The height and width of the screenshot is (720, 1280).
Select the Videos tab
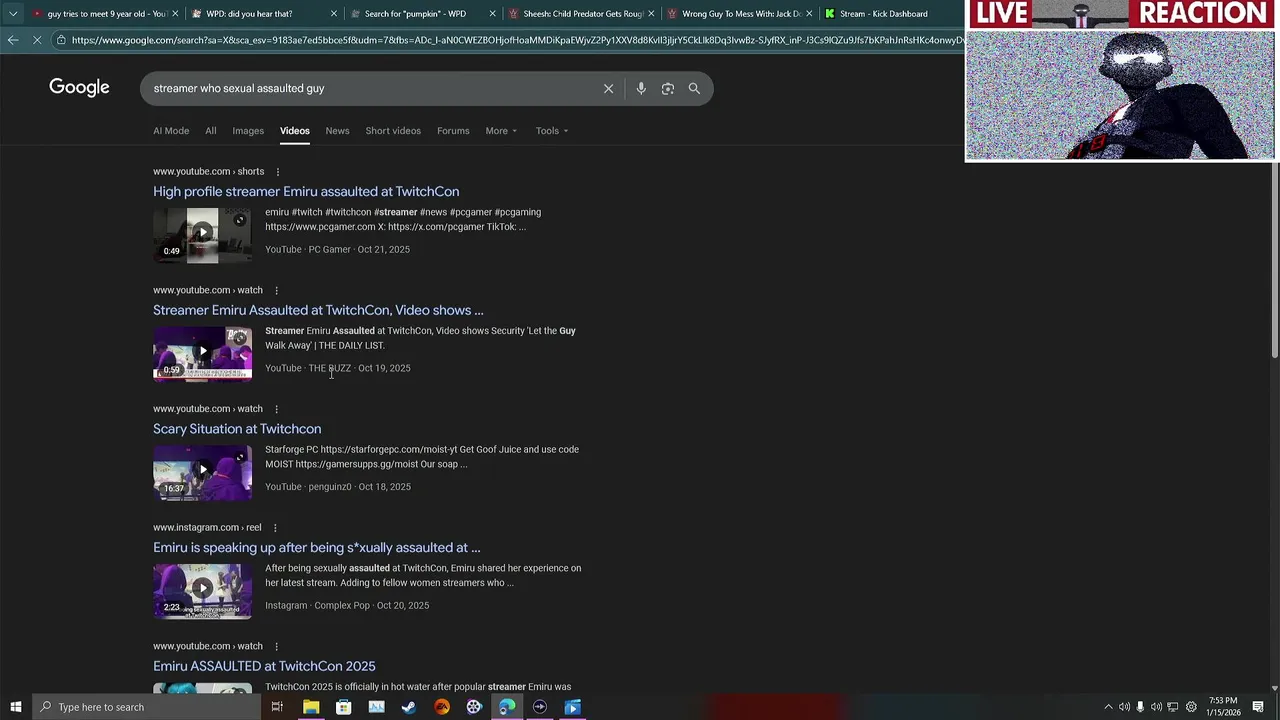coord(295,131)
